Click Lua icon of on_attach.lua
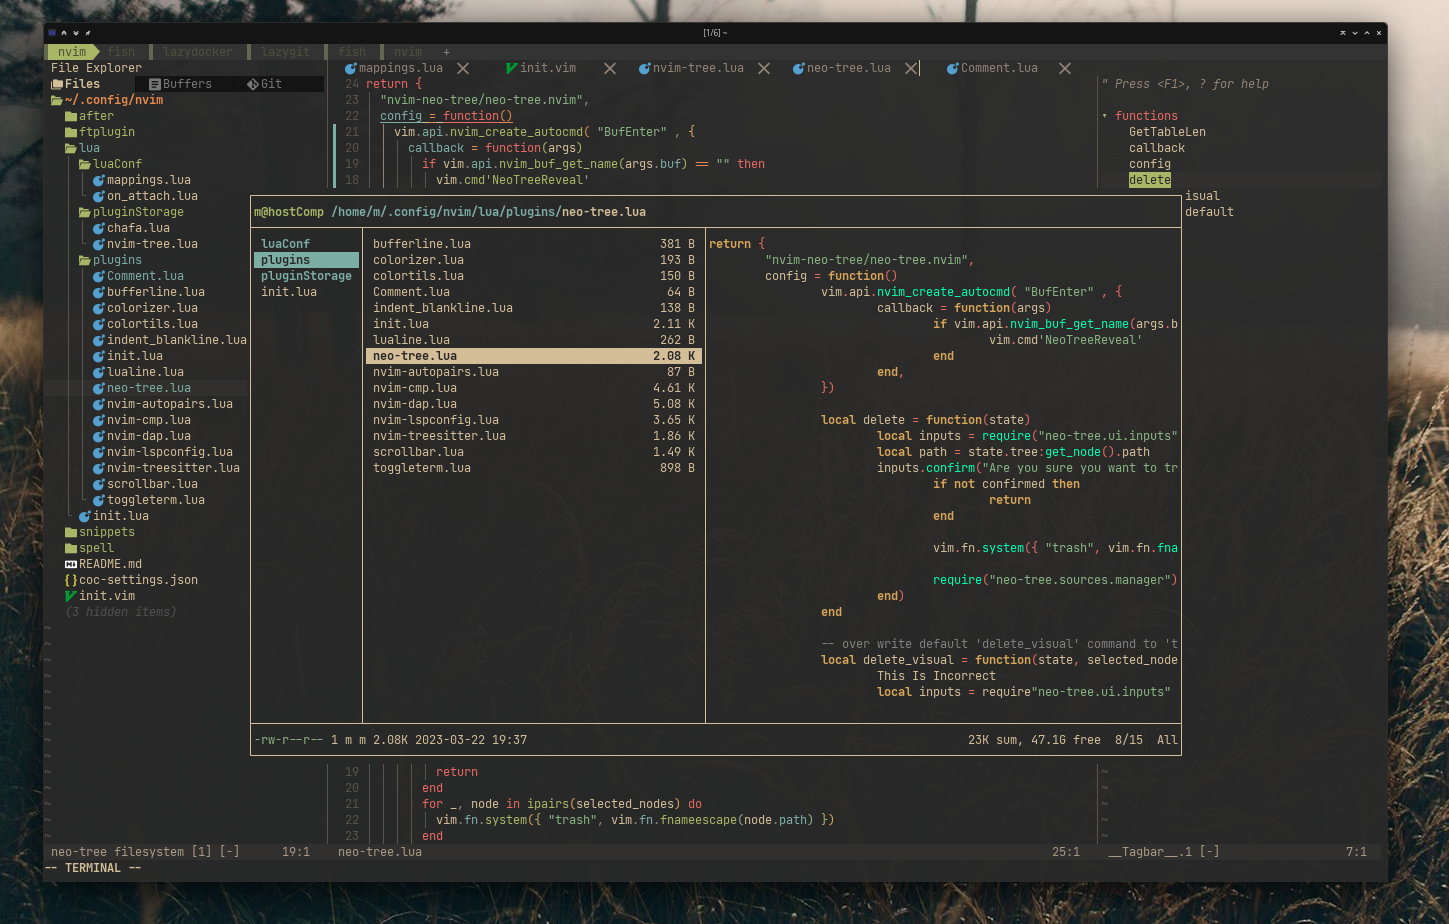This screenshot has height=924, width=1449. coord(99,196)
